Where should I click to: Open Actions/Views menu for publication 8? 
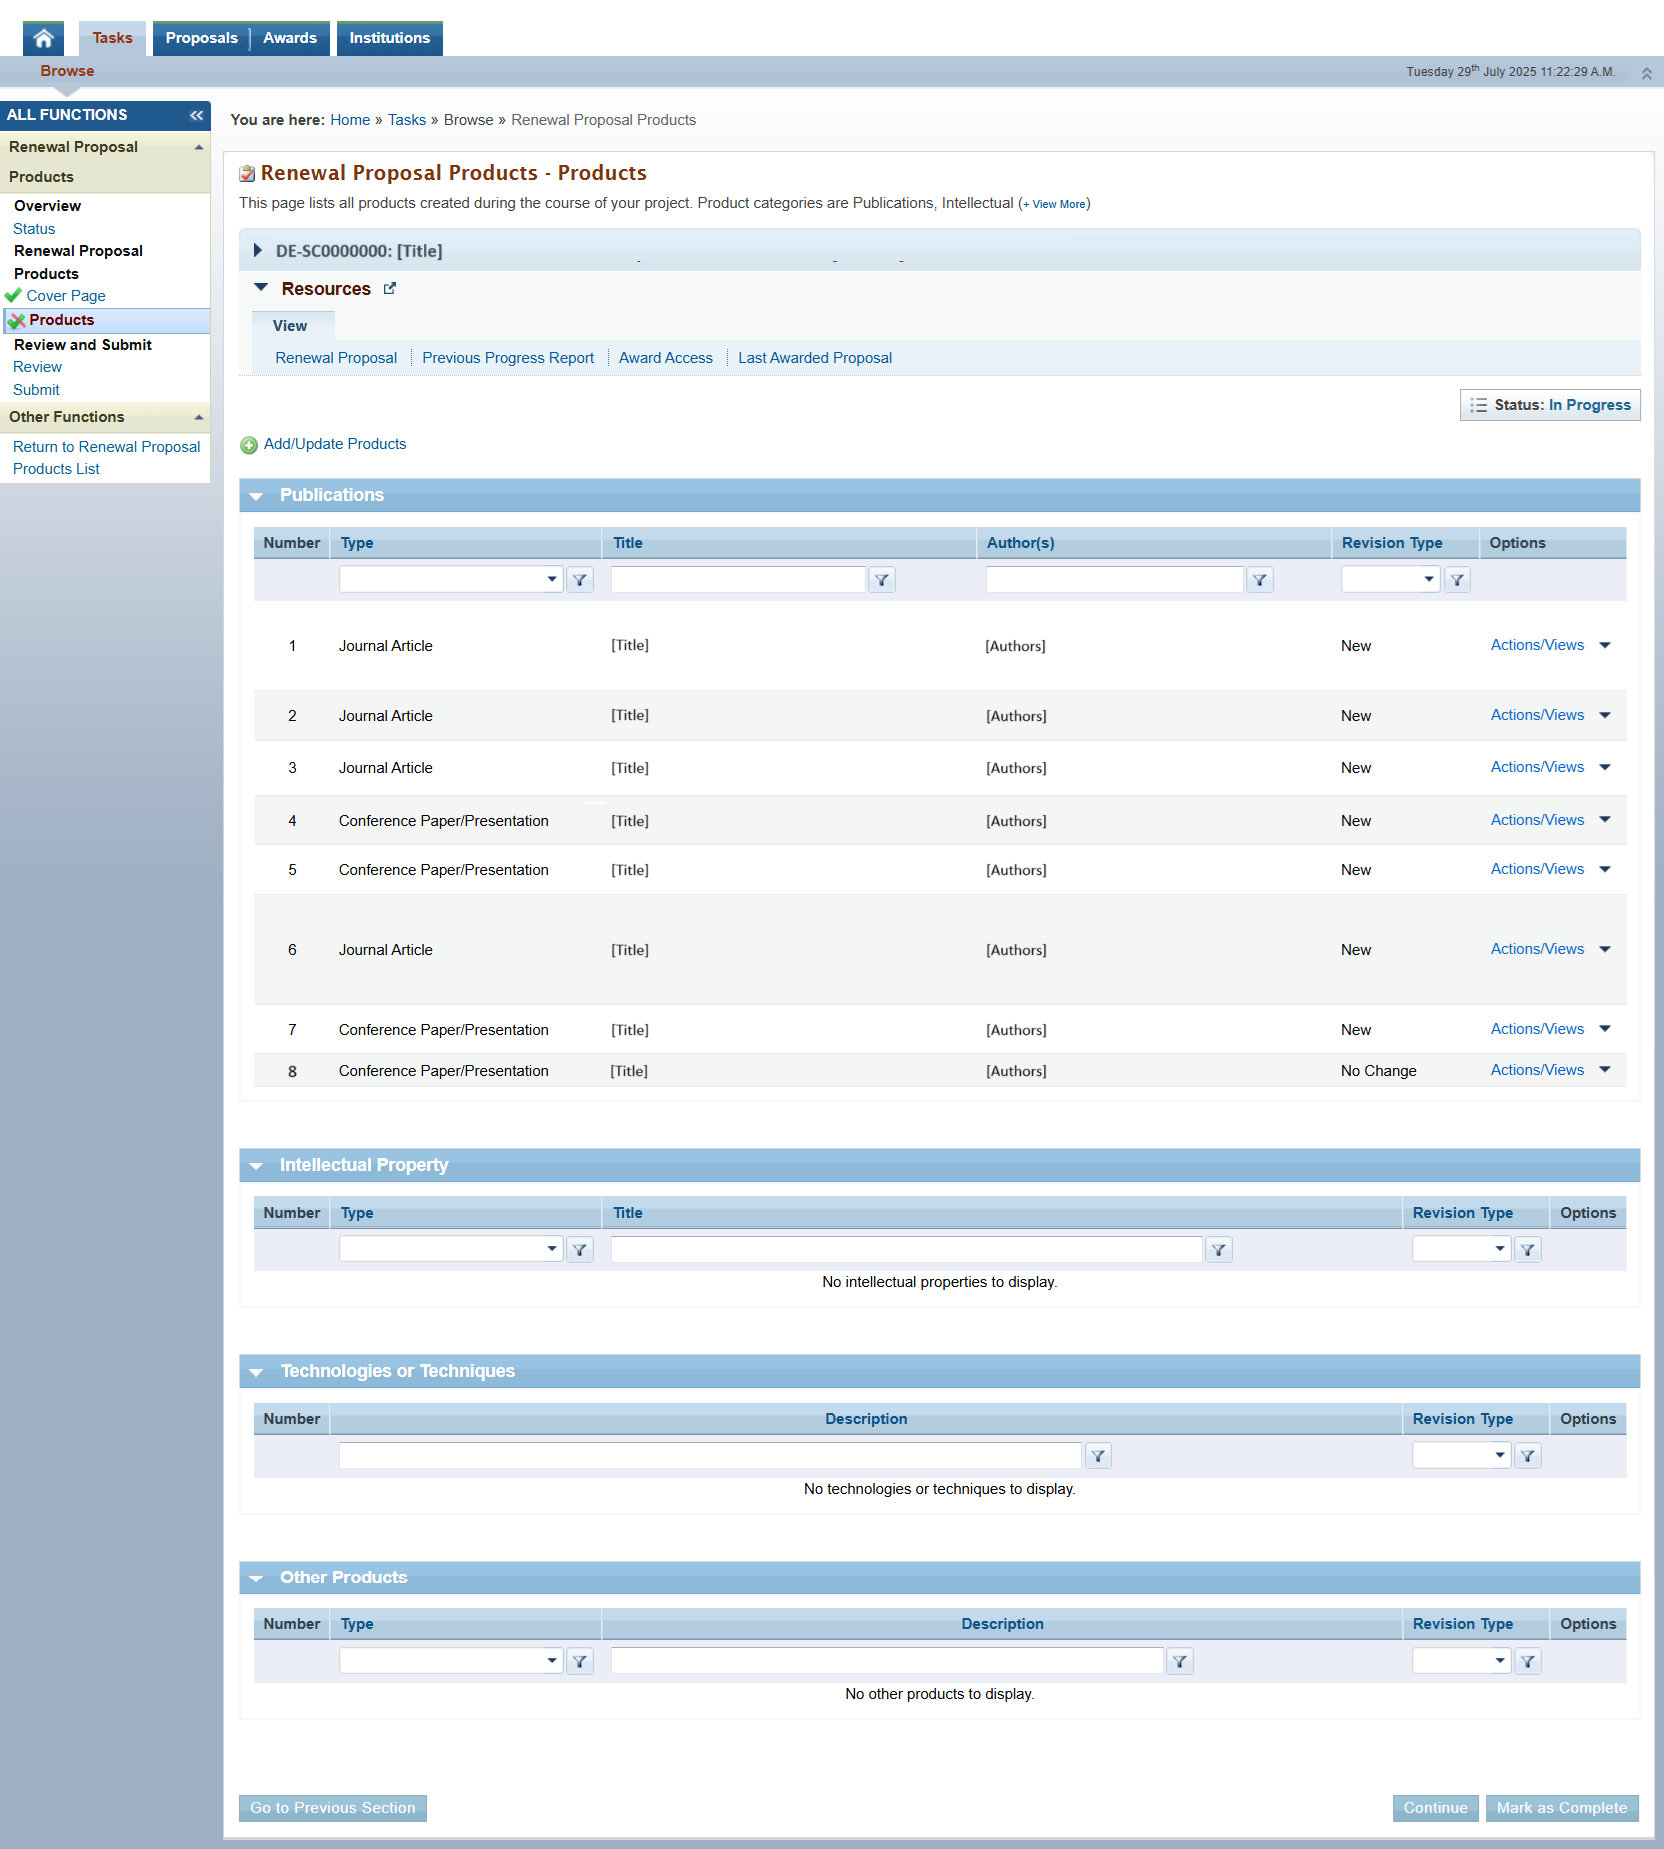click(1550, 1070)
